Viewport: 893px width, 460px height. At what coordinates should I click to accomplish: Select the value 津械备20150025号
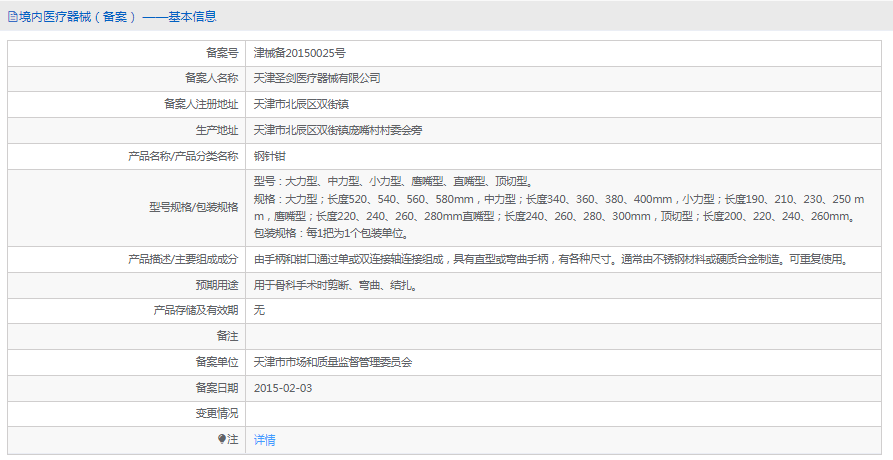click(x=300, y=53)
